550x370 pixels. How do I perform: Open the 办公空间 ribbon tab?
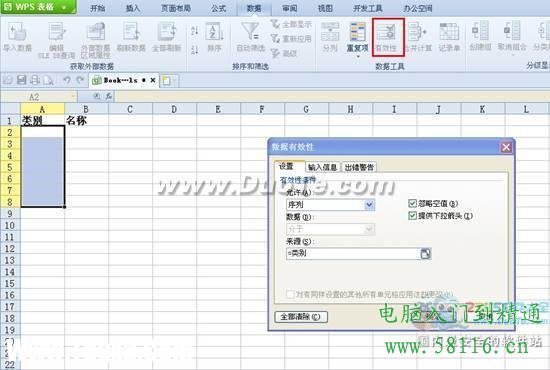tap(417, 8)
